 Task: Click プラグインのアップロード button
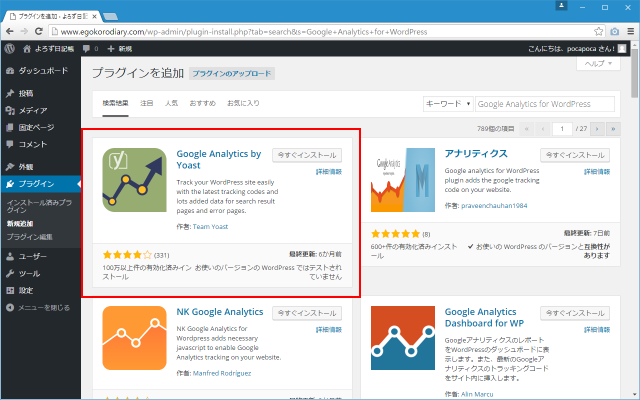232,73
